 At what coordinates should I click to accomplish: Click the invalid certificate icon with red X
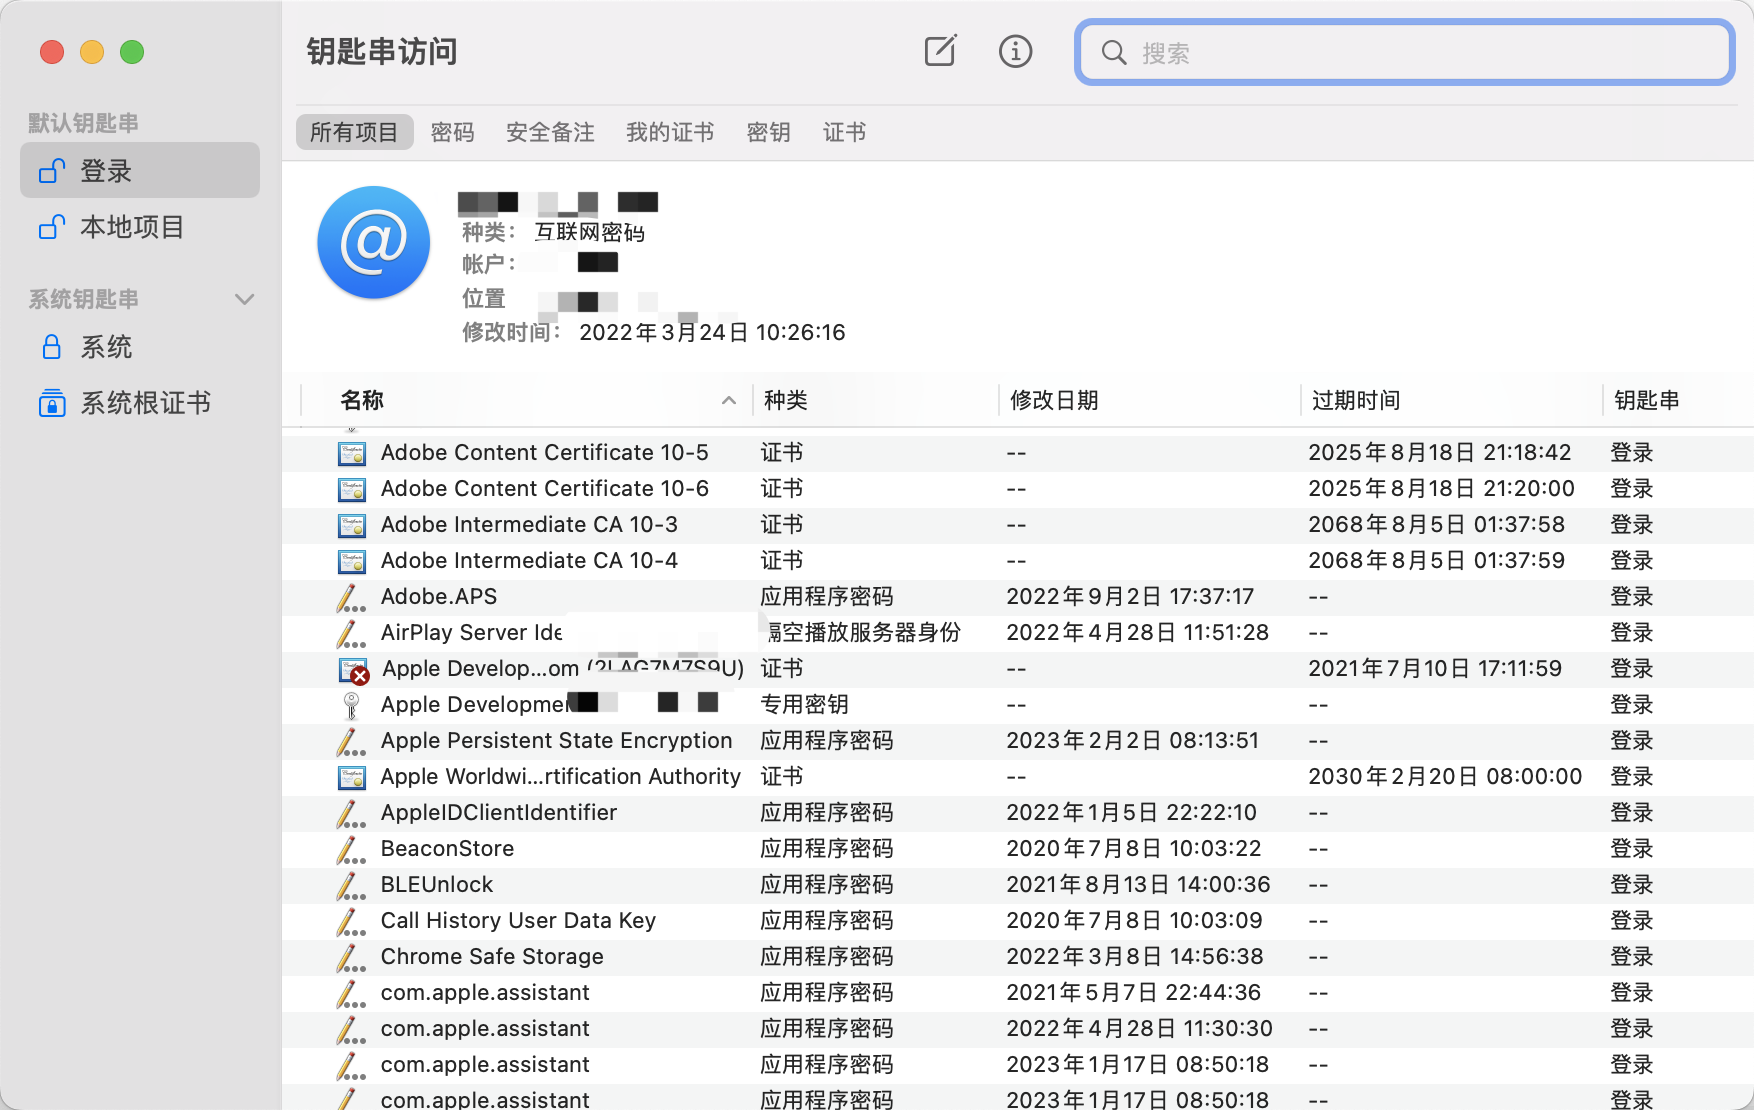point(353,670)
